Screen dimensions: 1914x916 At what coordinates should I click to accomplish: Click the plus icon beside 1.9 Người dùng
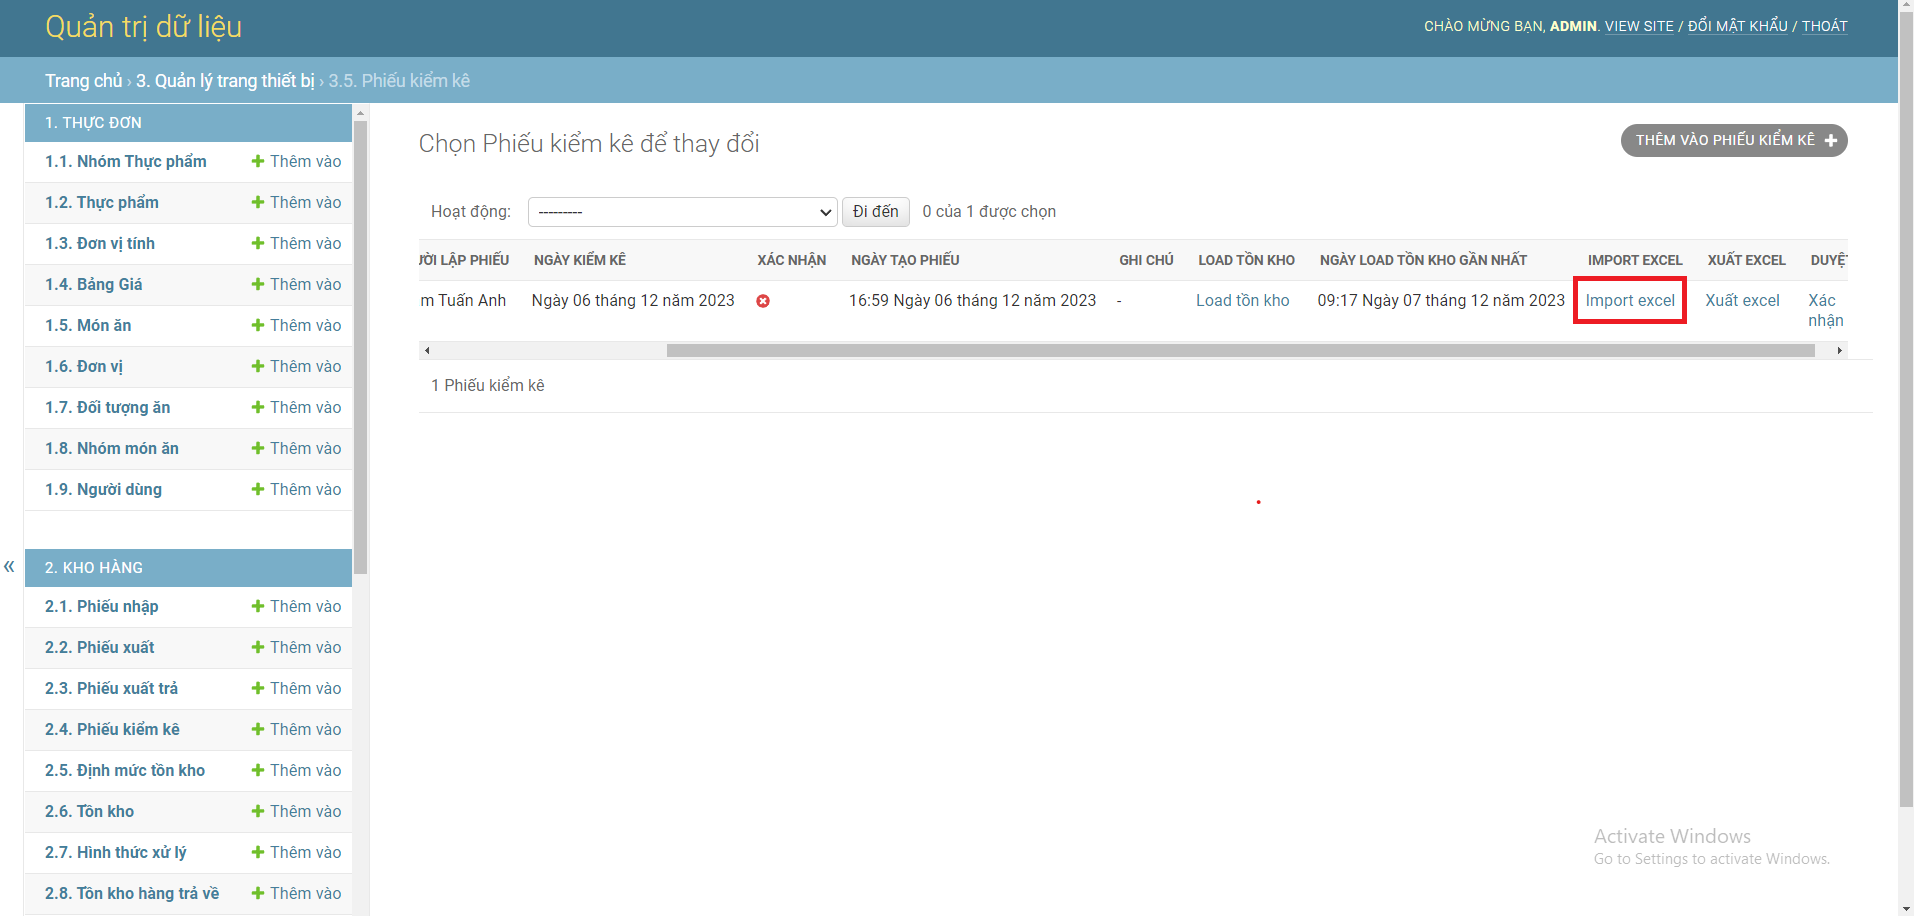point(256,489)
